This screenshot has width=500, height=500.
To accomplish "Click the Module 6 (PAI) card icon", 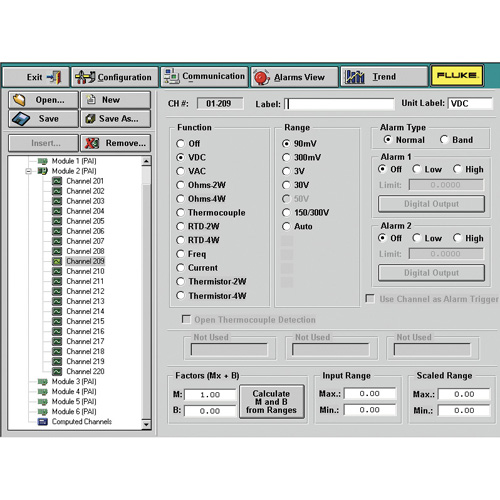I will tap(43, 412).
